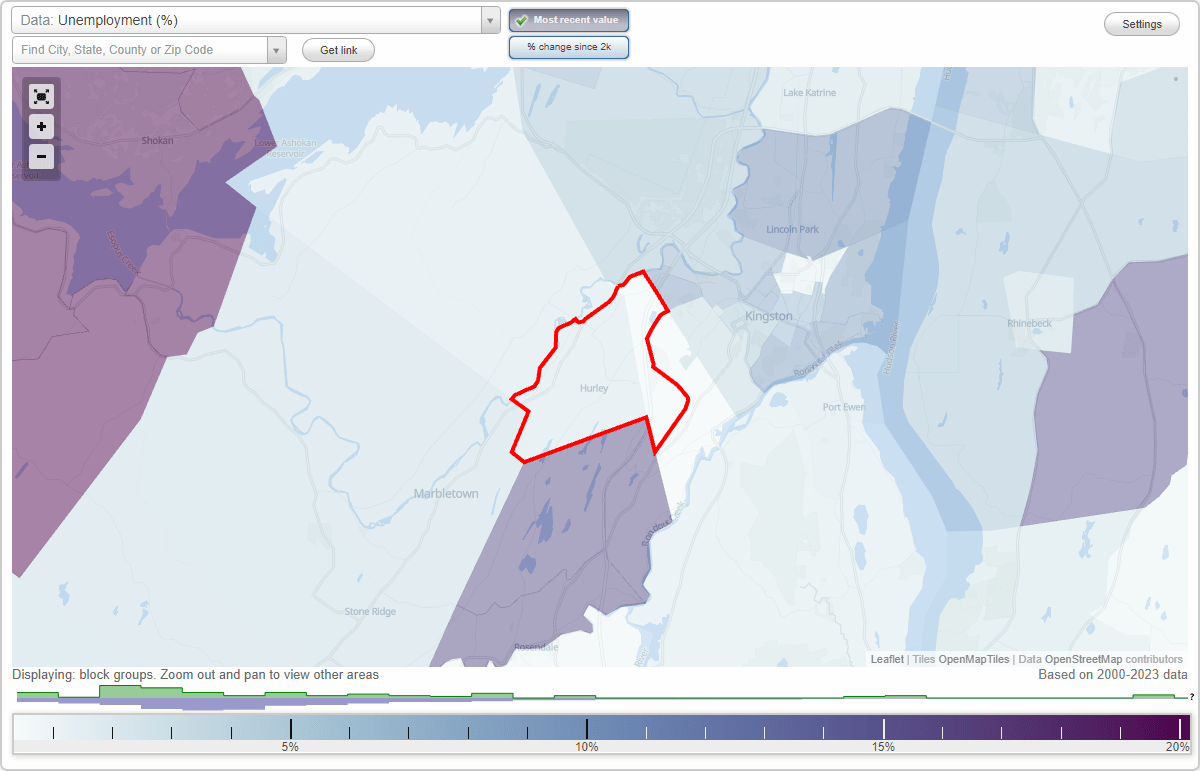Open the Data: Unemployment (%) dropdown
The height and width of the screenshot is (771, 1200).
[x=250, y=19]
